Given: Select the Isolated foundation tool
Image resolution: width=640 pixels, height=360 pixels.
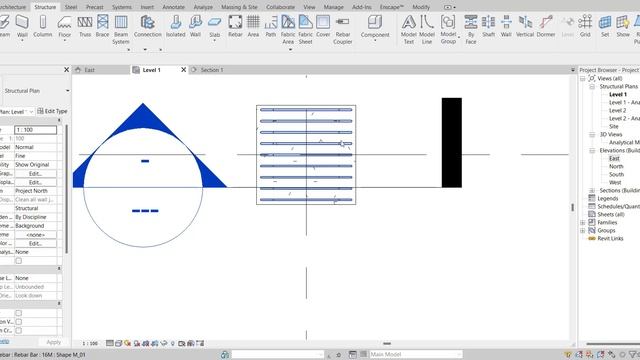Looking at the screenshot, I should pyautogui.click(x=176, y=27).
